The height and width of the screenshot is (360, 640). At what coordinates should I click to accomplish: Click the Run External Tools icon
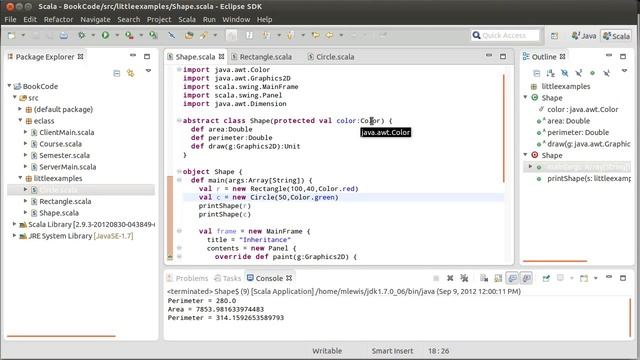(x=129, y=36)
